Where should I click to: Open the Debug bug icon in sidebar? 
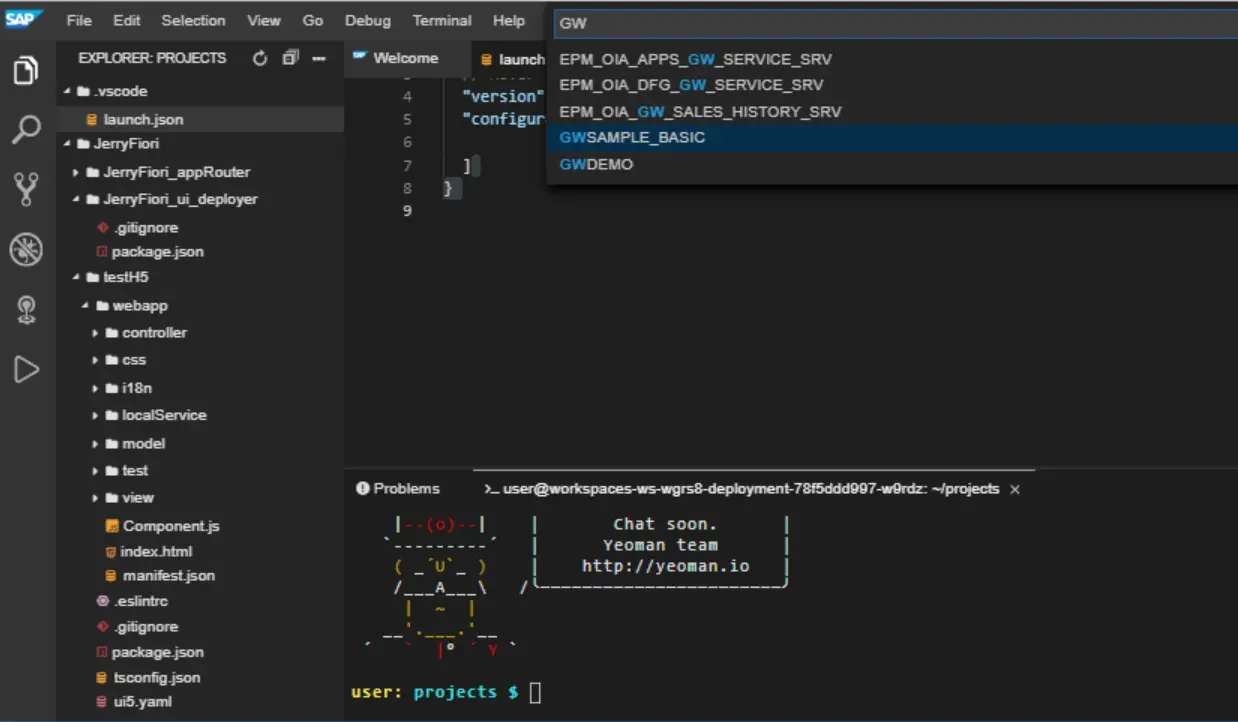tap(26, 250)
